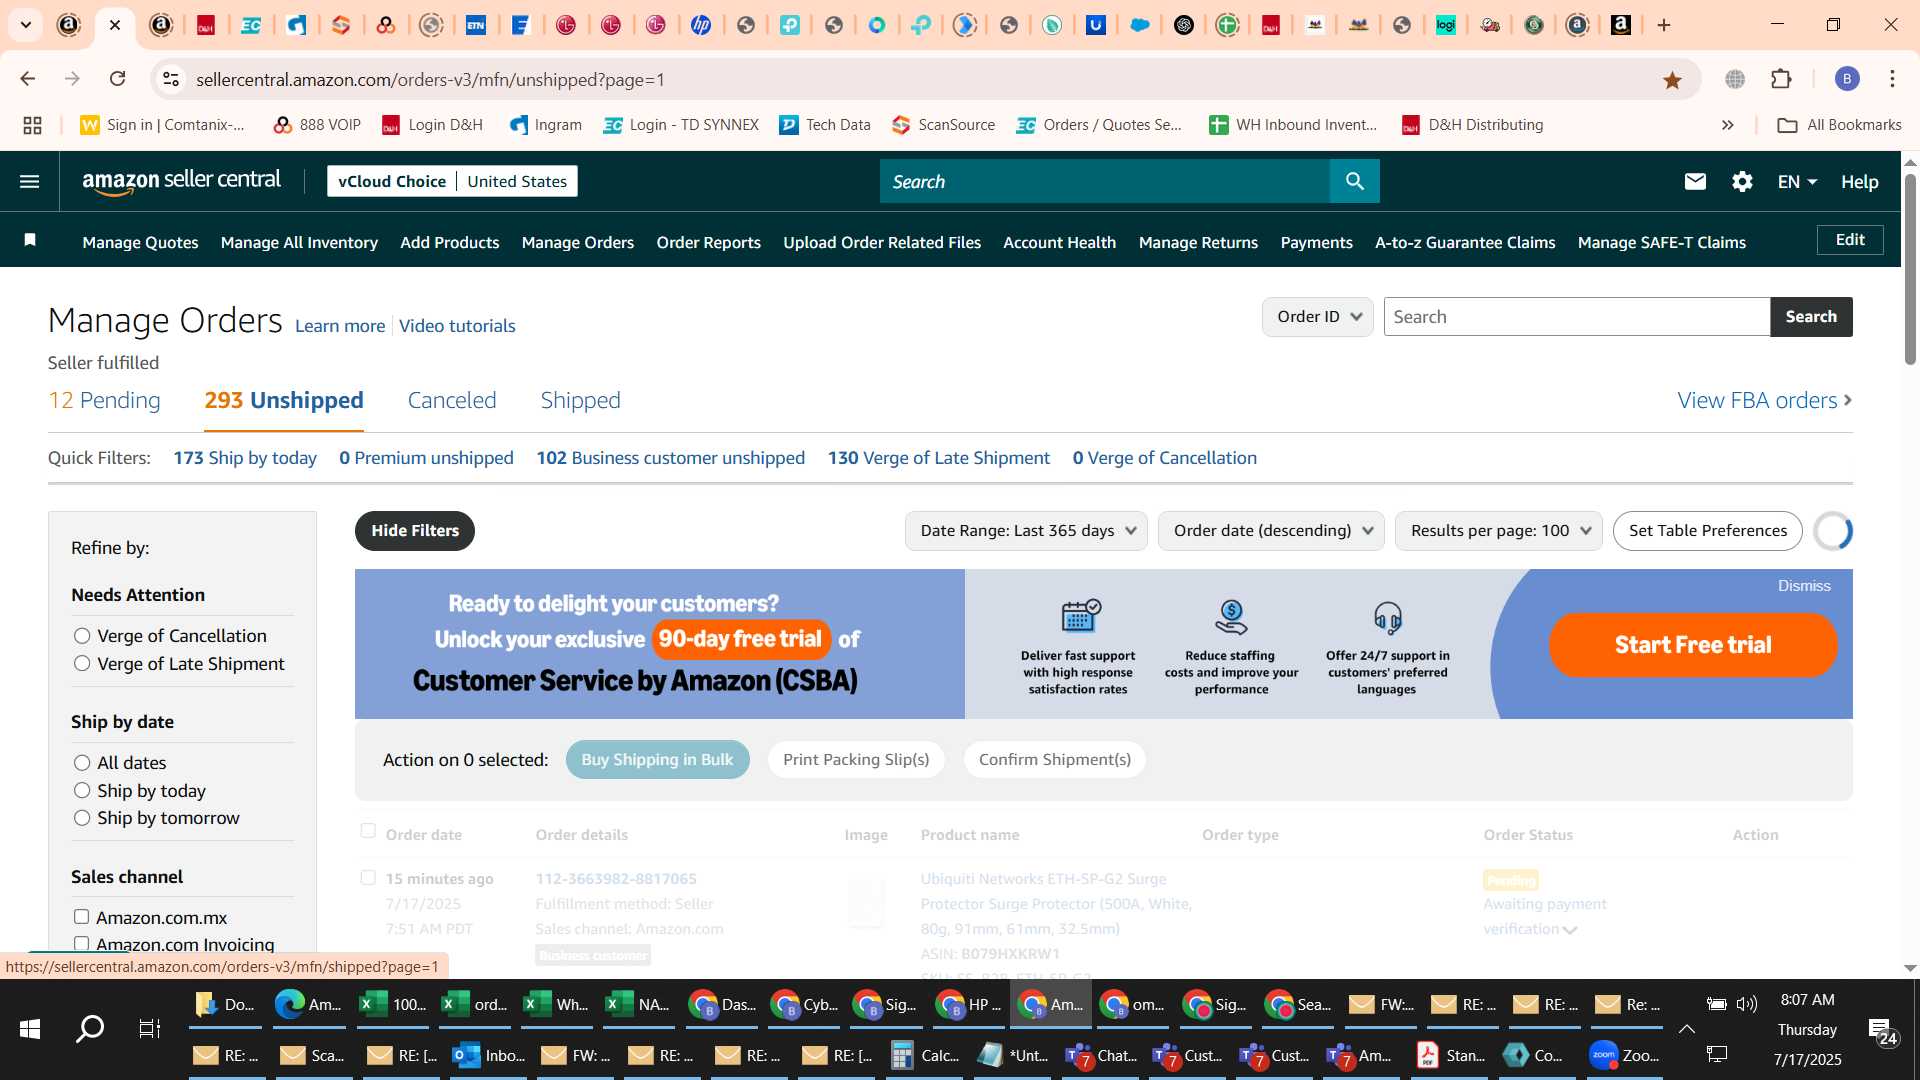Open Chrome three-dot menu

(x=1892, y=79)
